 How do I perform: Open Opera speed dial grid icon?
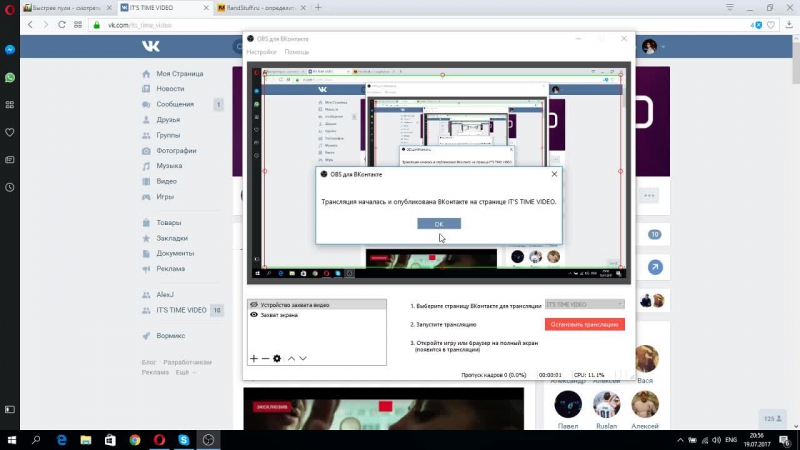click(x=78, y=24)
